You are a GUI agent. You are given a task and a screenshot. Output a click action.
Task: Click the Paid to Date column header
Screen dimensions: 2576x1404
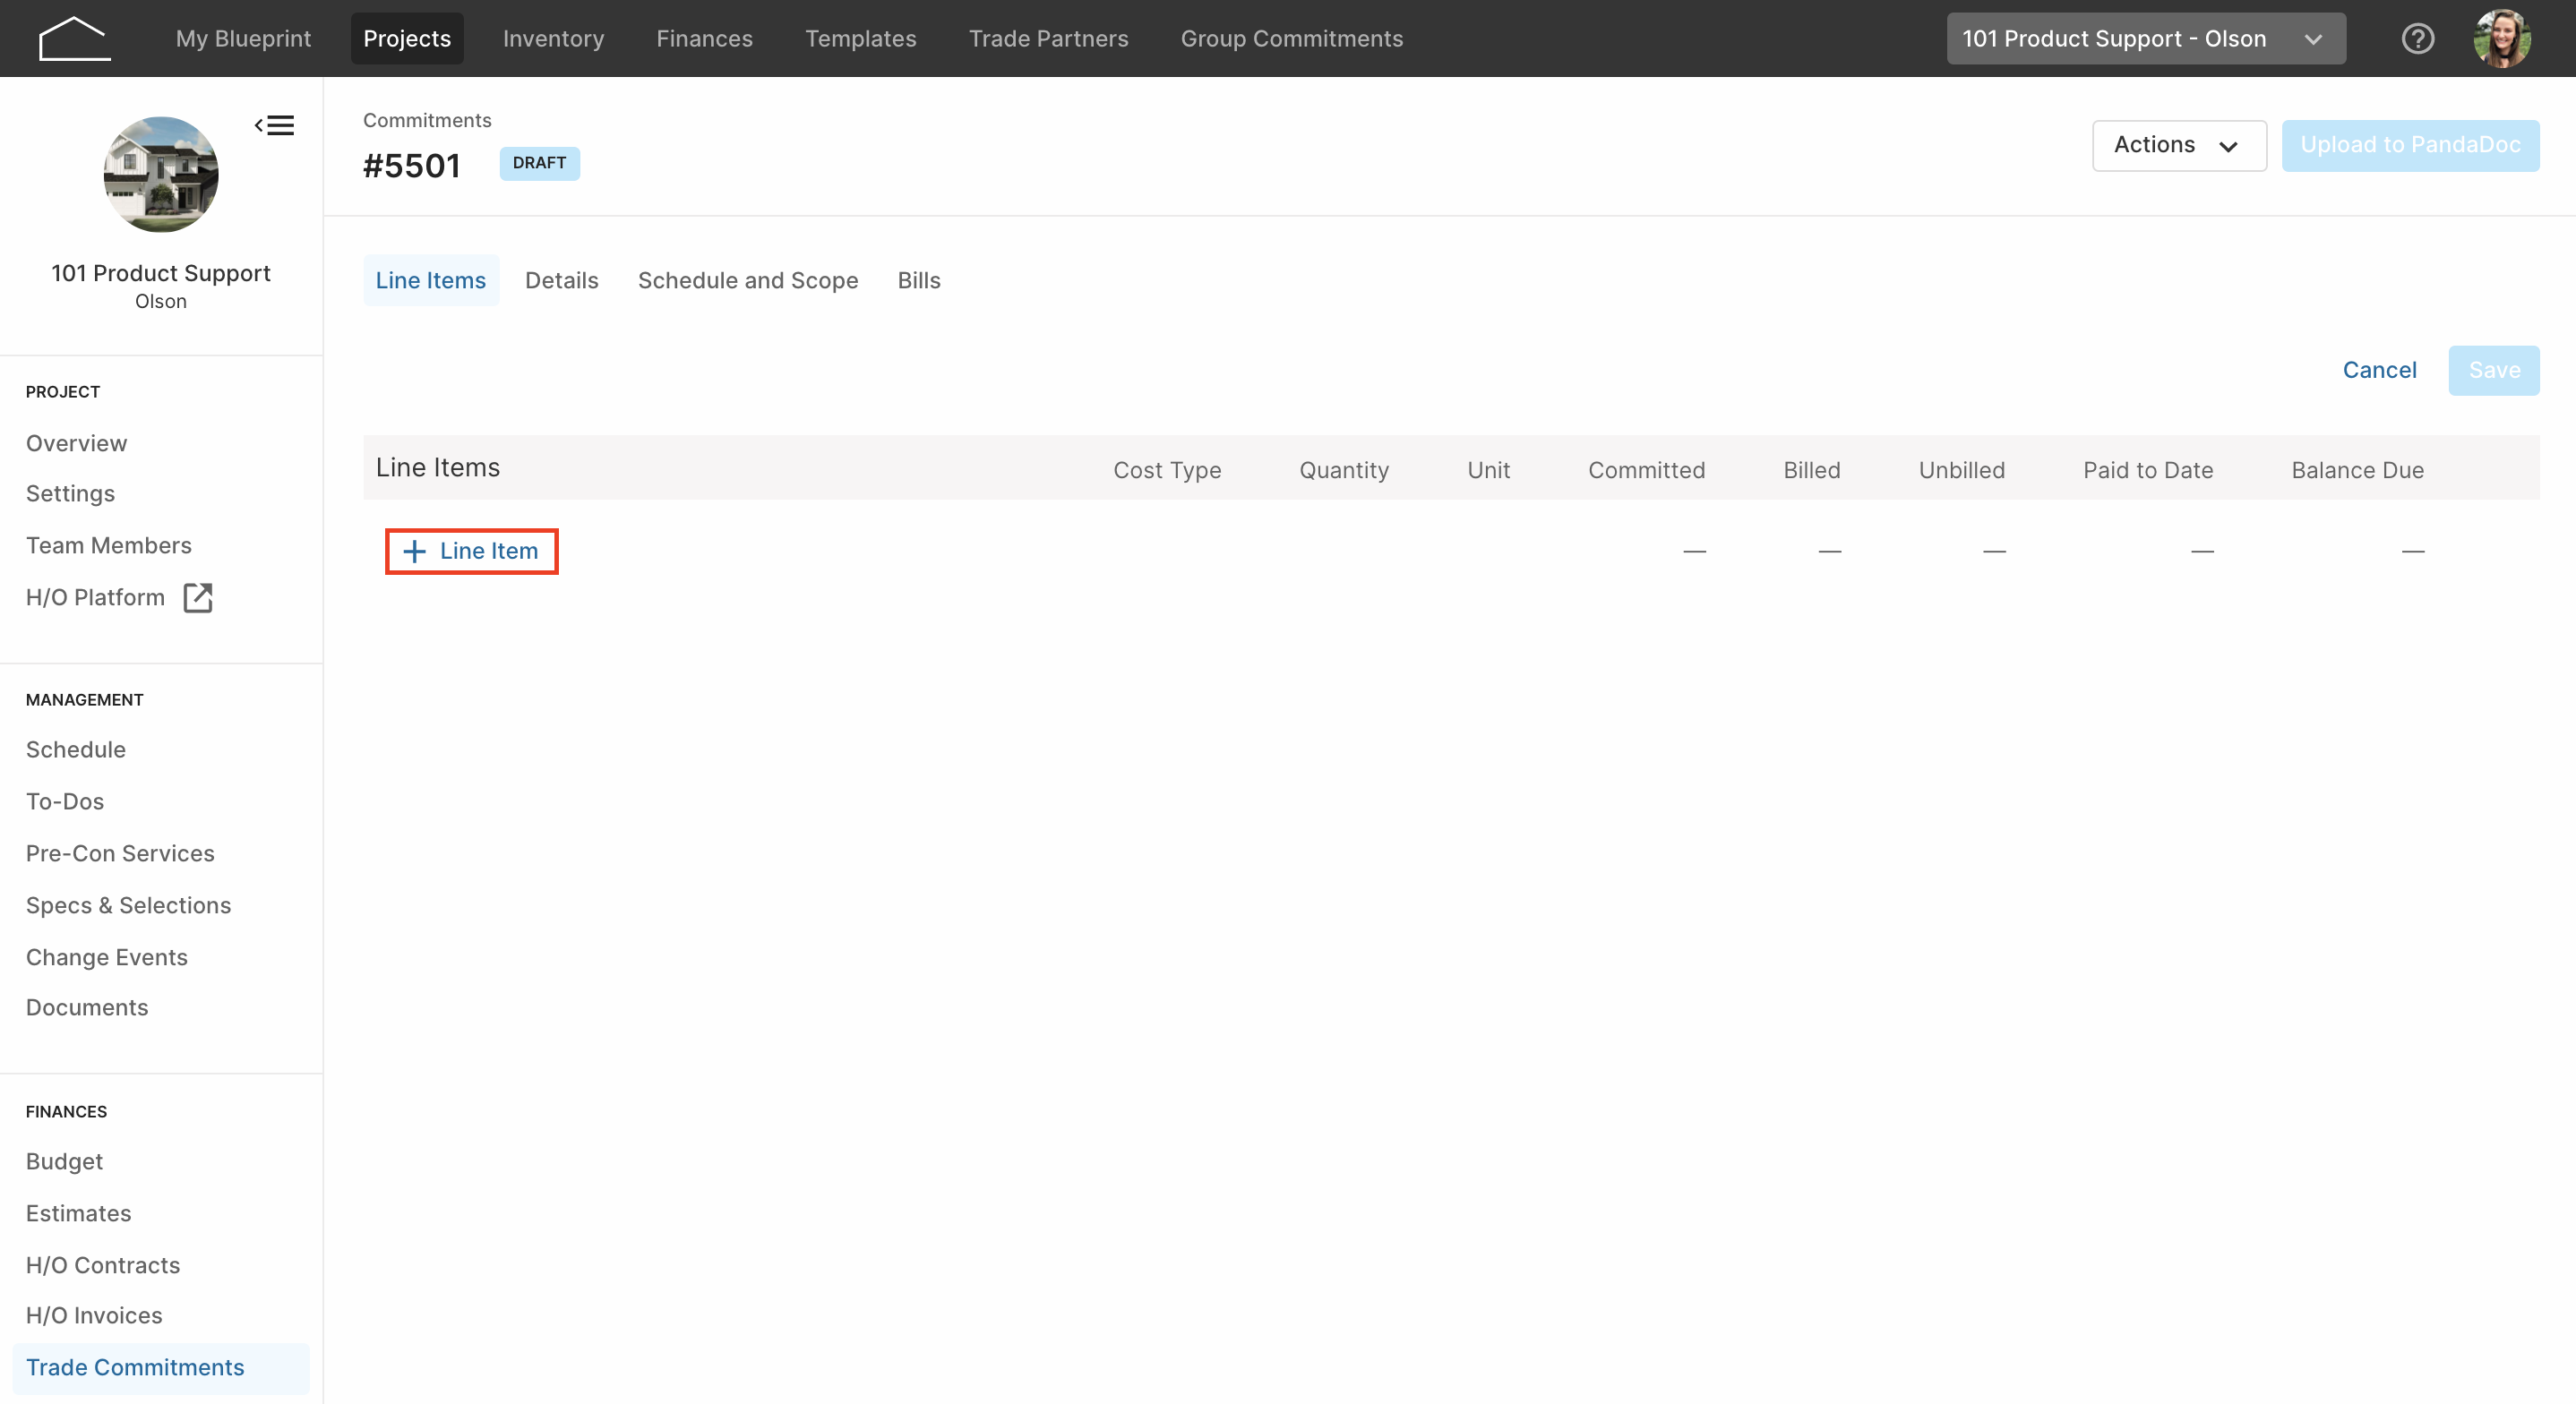click(x=2148, y=470)
